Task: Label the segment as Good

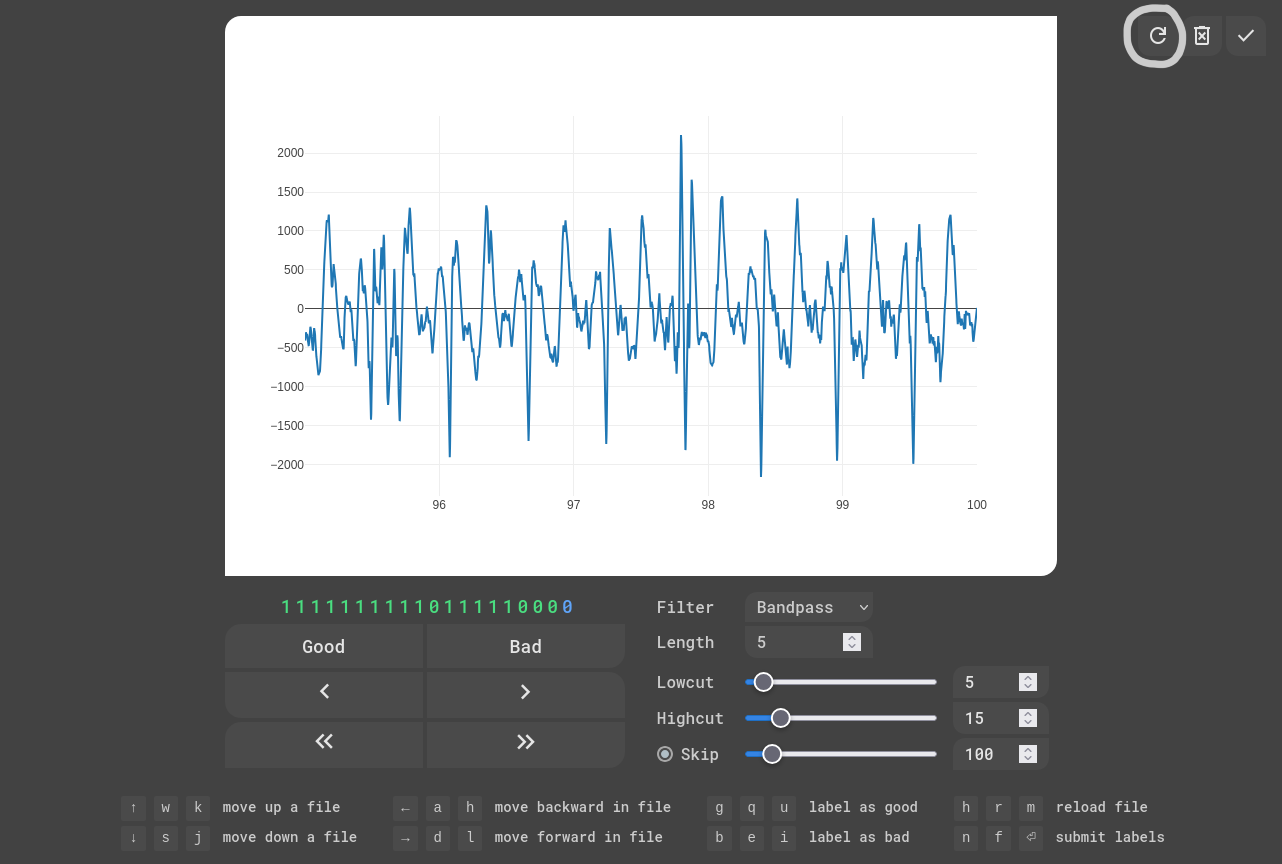Action: pos(324,647)
